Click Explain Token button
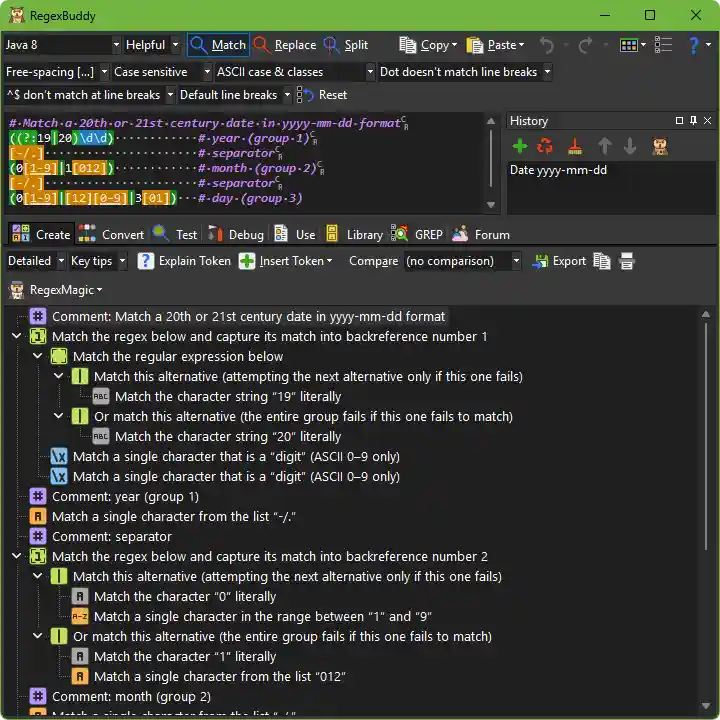This screenshot has height=720, width=720. pos(184,261)
